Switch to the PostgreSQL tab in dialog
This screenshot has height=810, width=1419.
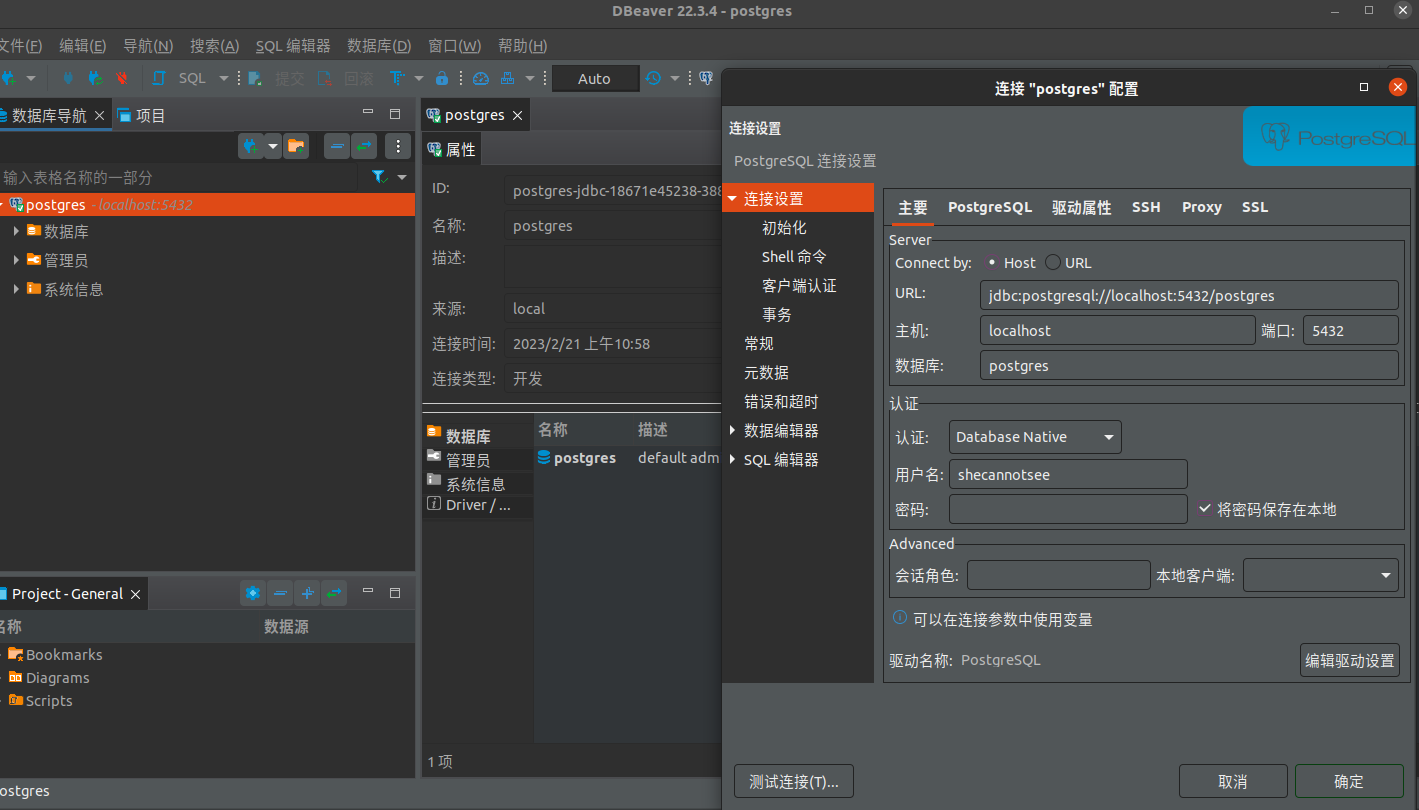coord(990,207)
